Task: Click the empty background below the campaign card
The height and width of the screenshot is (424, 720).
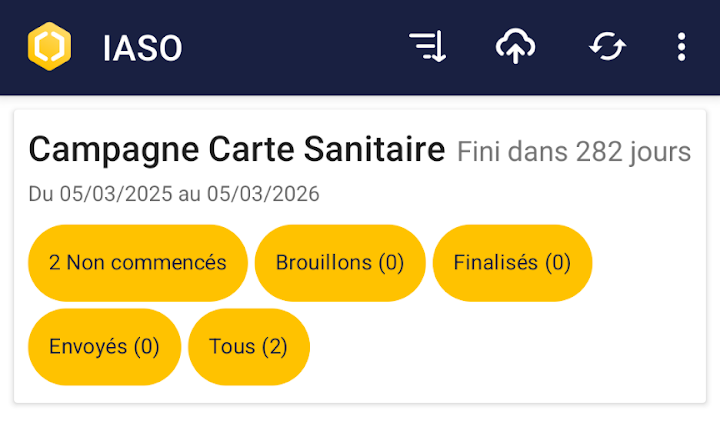Action: click(360, 414)
